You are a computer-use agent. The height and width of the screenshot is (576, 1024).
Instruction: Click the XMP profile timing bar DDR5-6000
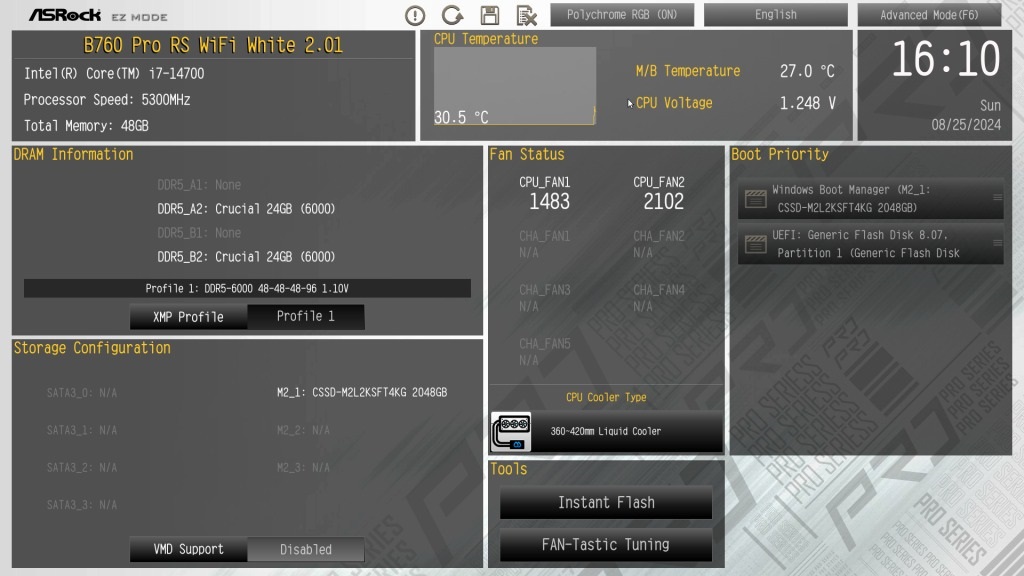click(247, 288)
